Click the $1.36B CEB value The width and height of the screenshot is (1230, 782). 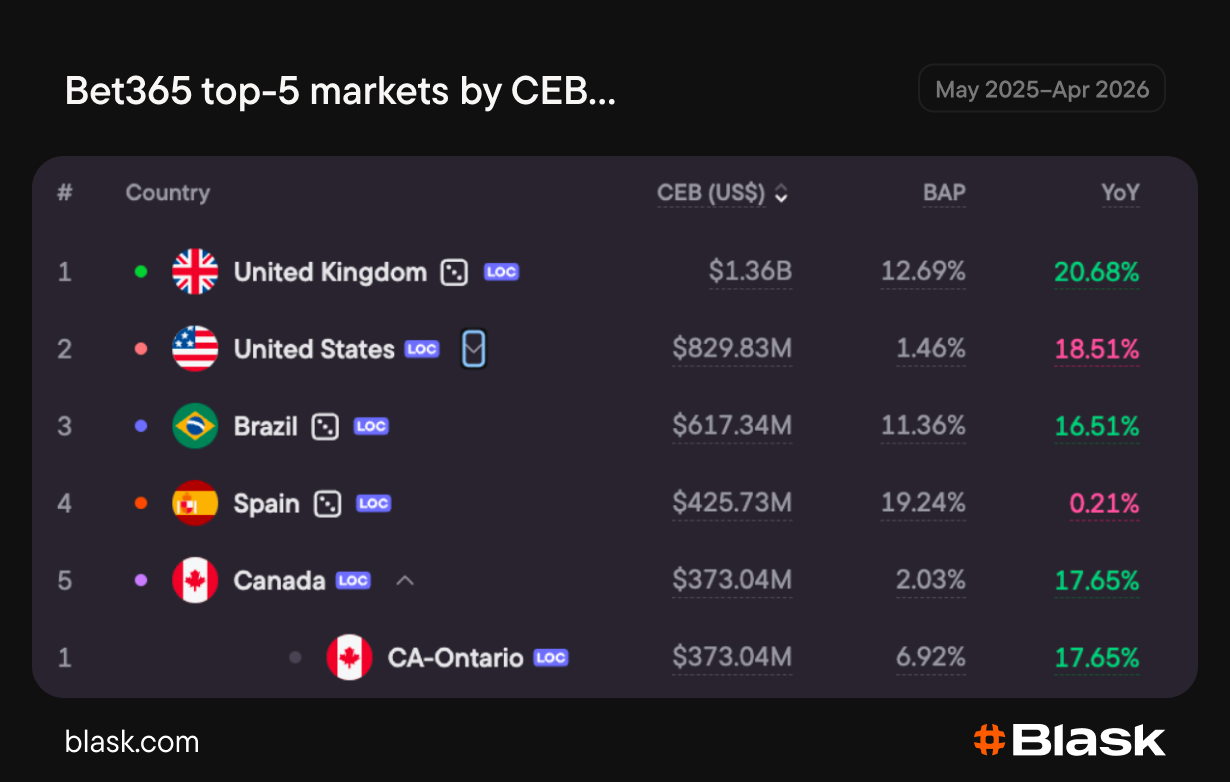(x=750, y=272)
